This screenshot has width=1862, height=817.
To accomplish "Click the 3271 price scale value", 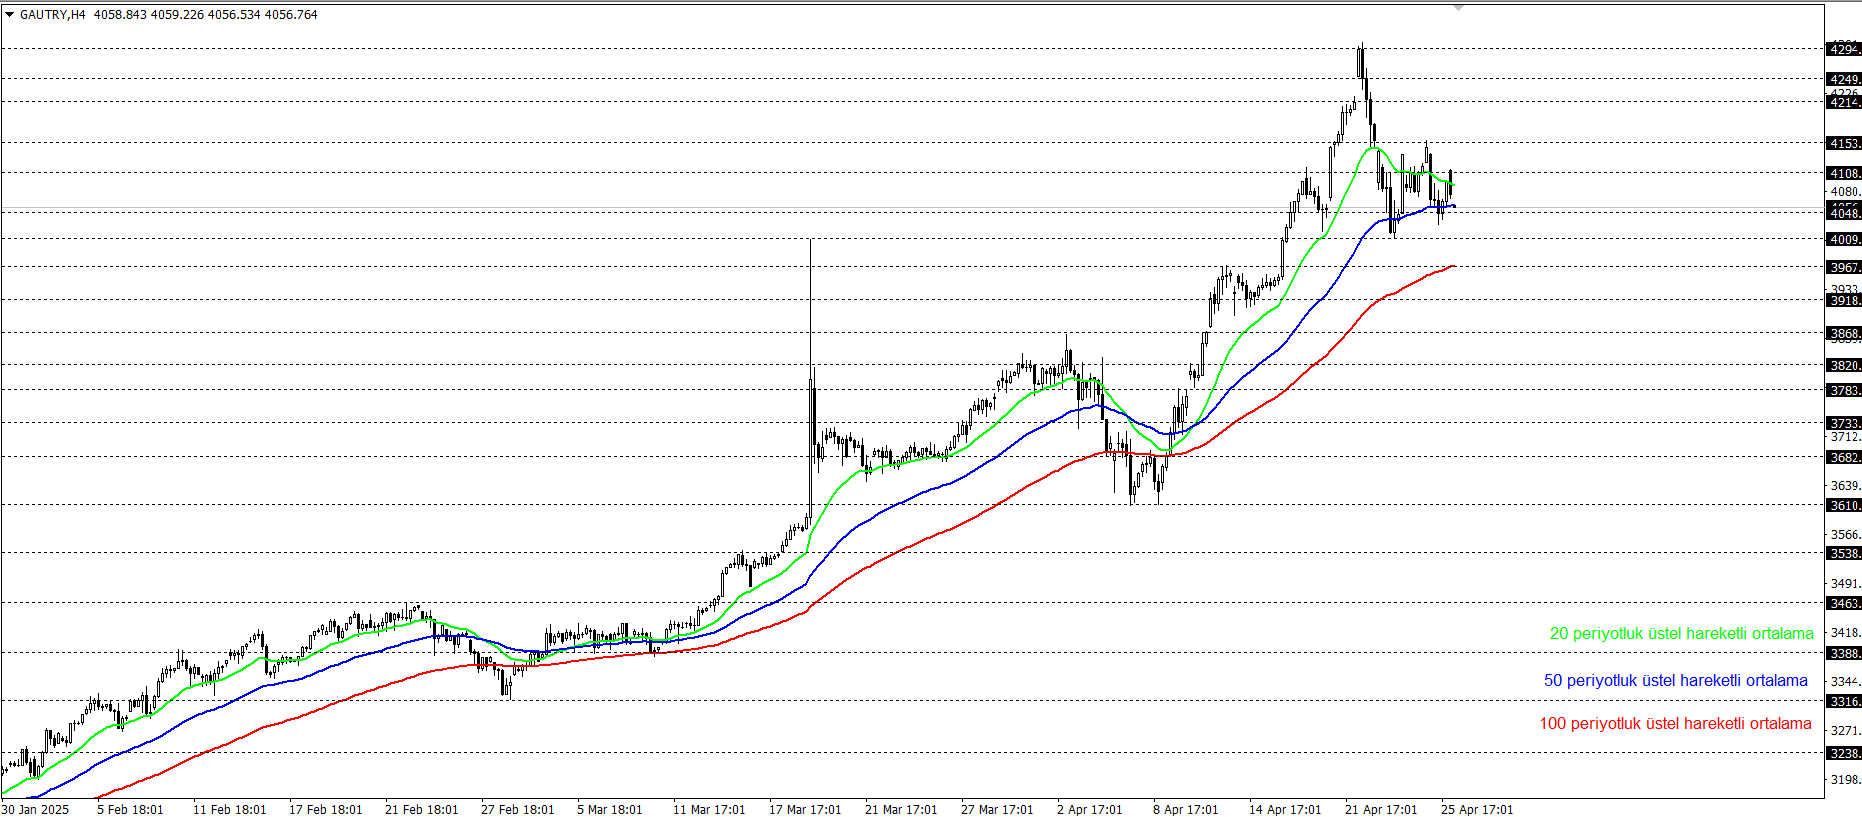I will coord(1845,731).
